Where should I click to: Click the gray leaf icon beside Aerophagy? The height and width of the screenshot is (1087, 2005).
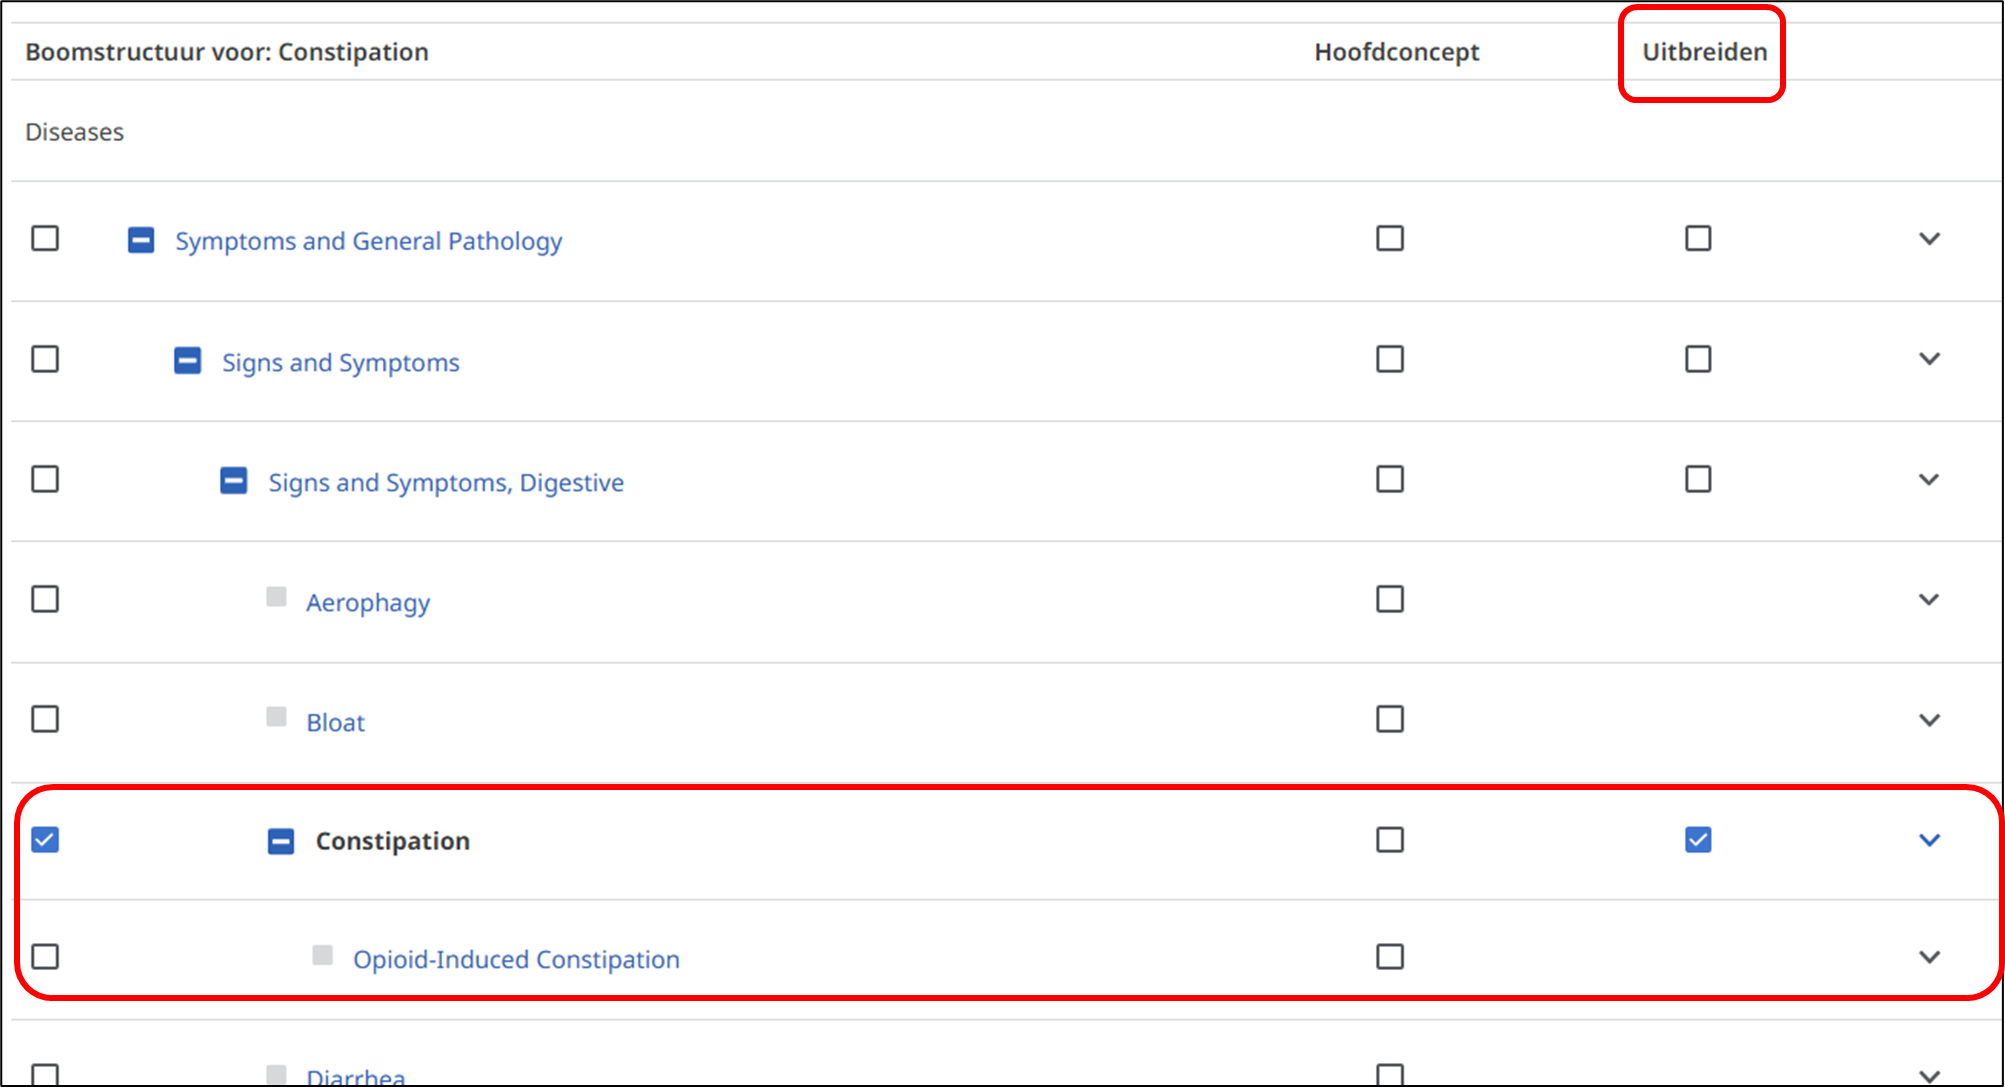277,597
